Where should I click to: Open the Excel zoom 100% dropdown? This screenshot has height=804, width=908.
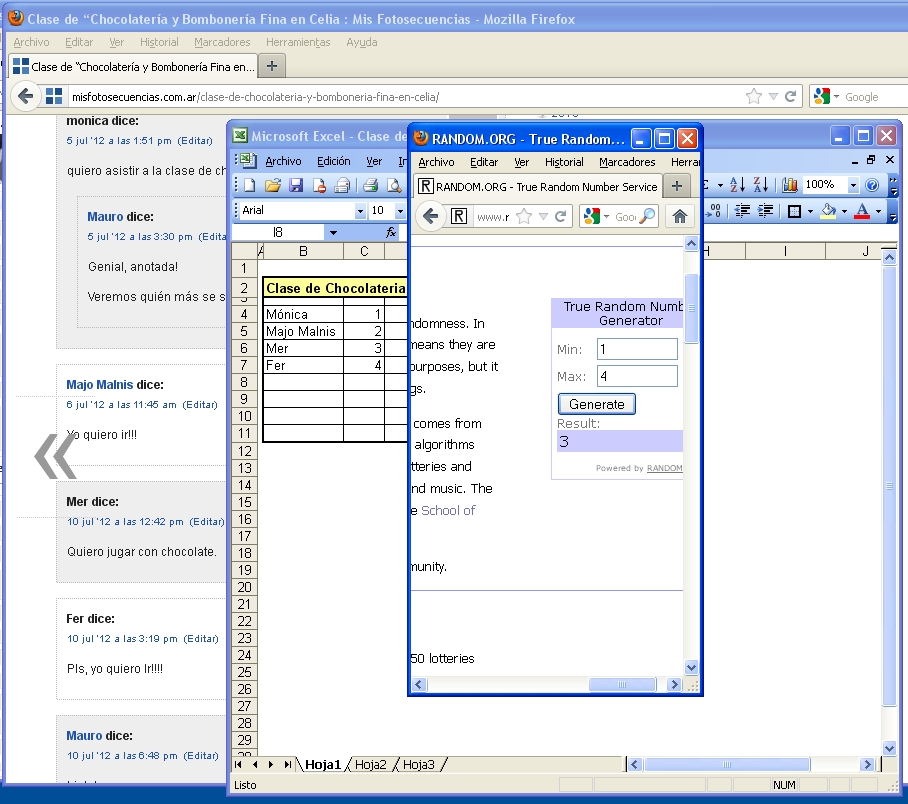[853, 185]
